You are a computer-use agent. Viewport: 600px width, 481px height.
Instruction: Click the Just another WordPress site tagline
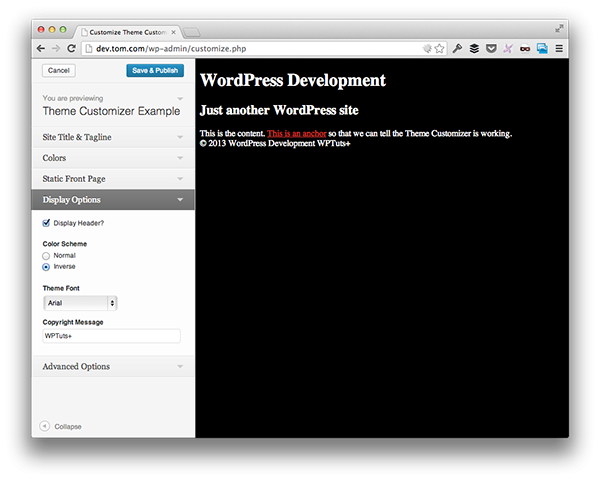coord(279,110)
